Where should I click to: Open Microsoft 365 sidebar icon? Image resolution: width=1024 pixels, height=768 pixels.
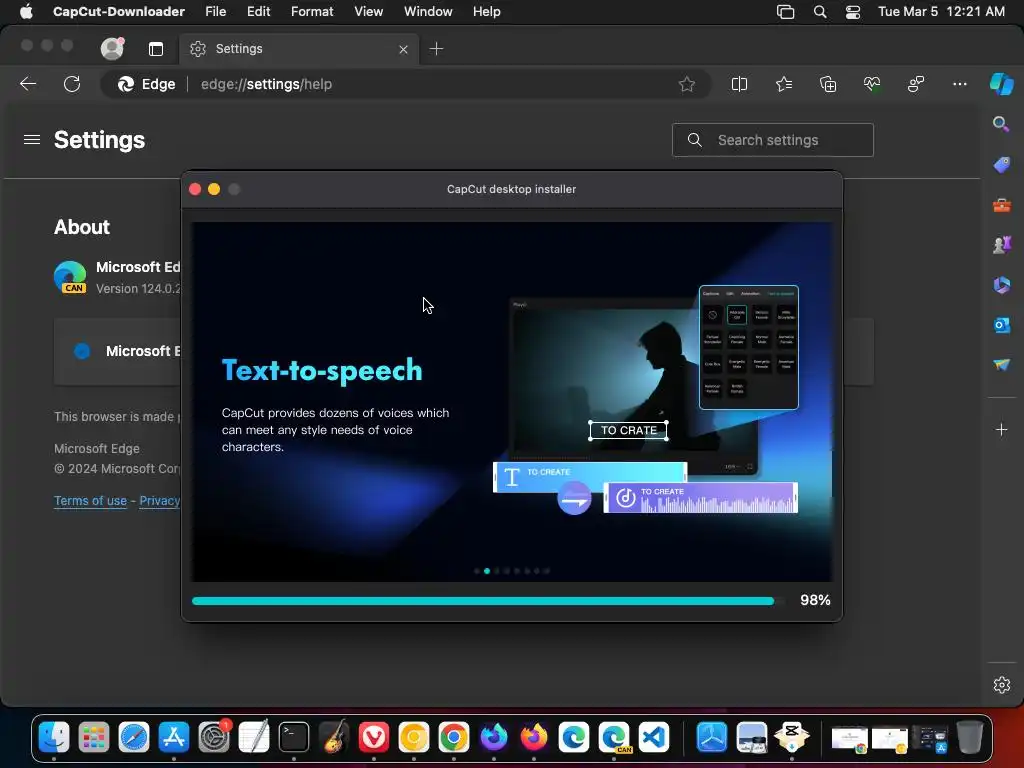1001,285
